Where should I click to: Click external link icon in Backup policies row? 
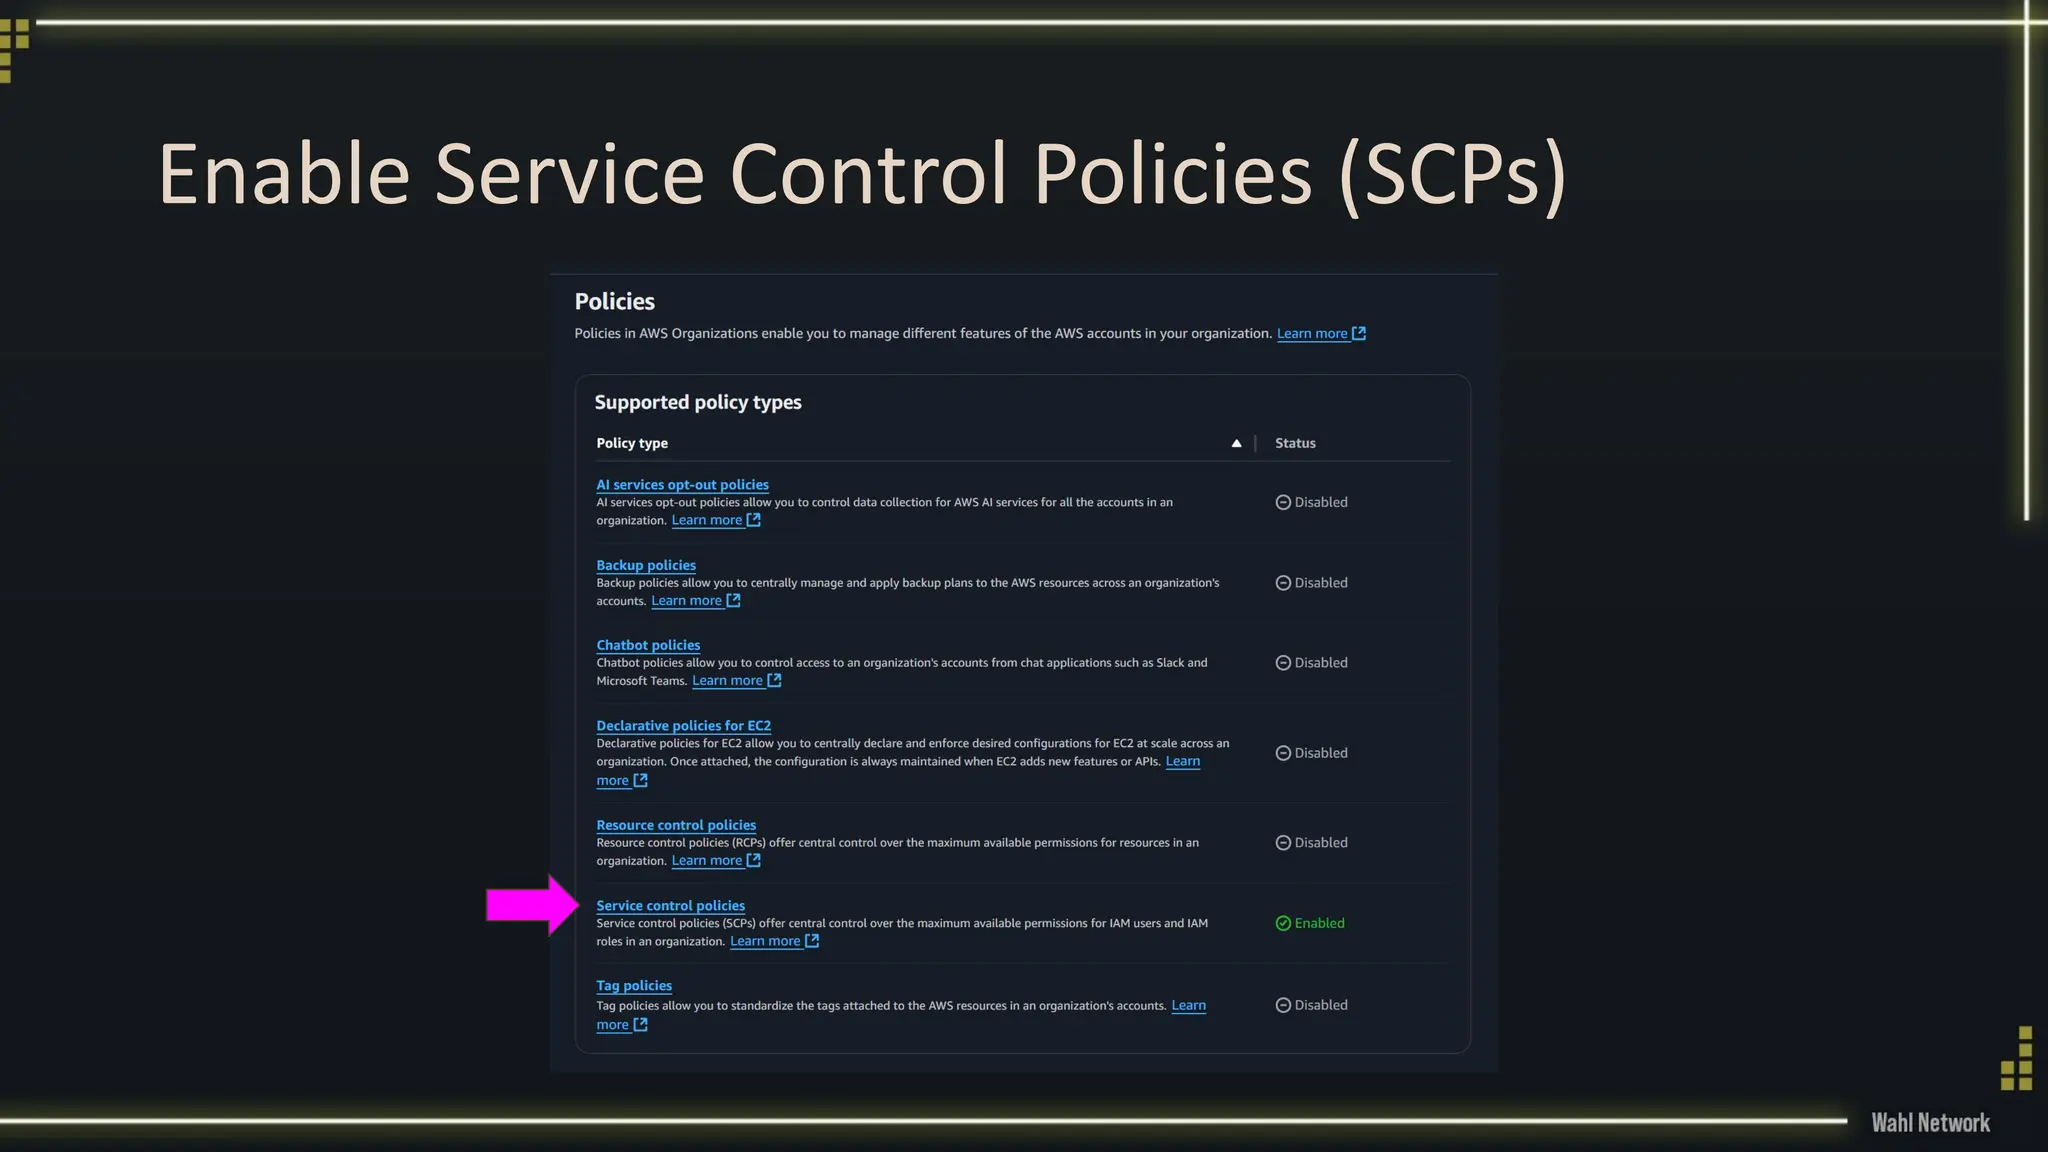[733, 600]
